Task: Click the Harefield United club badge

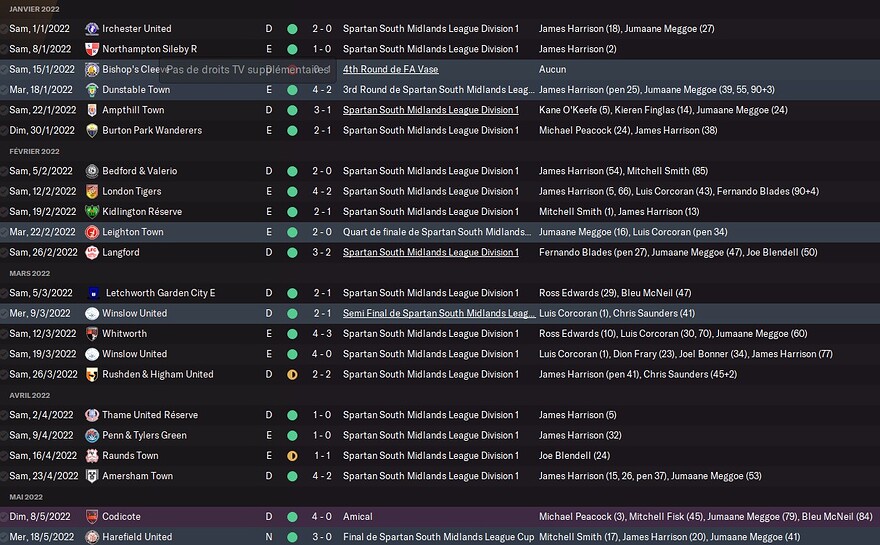Action: [x=92, y=537]
